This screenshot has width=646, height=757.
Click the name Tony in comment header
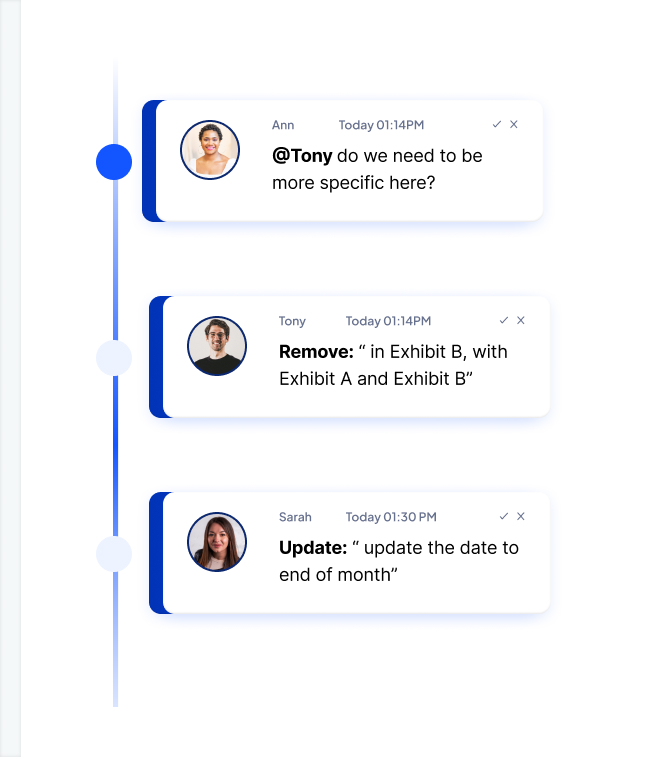(292, 321)
